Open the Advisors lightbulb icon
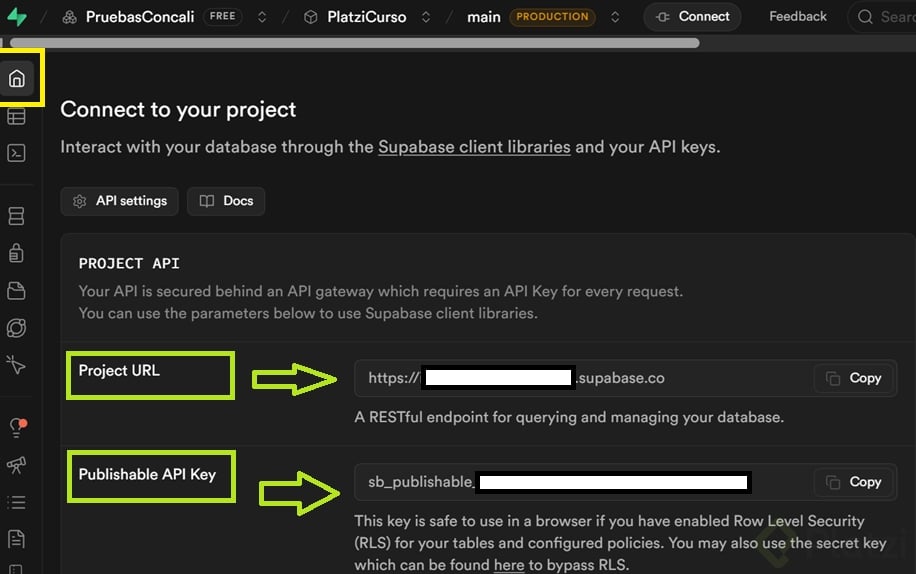The height and width of the screenshot is (574, 916). (x=16, y=428)
